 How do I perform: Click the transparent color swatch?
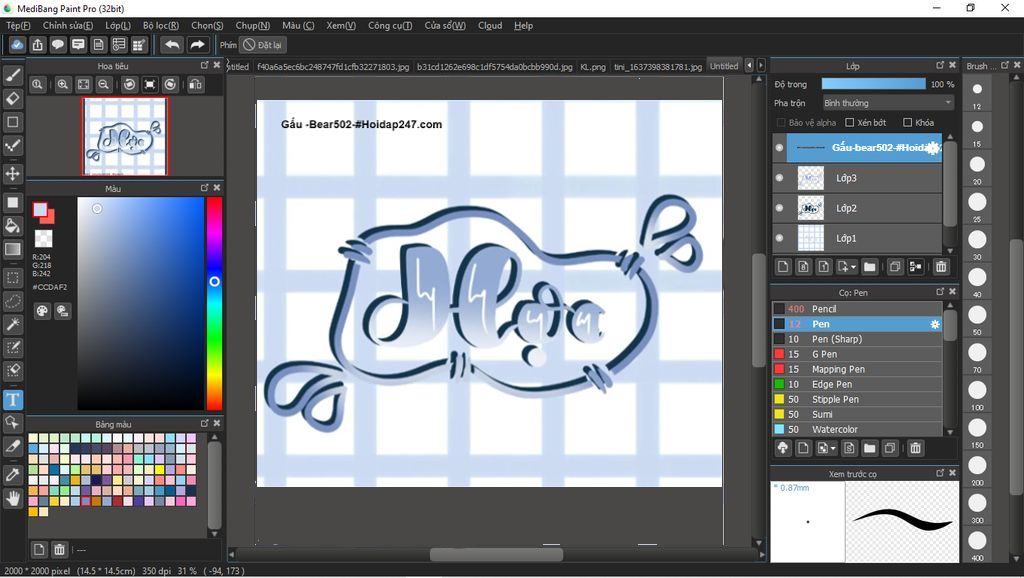coord(44,238)
